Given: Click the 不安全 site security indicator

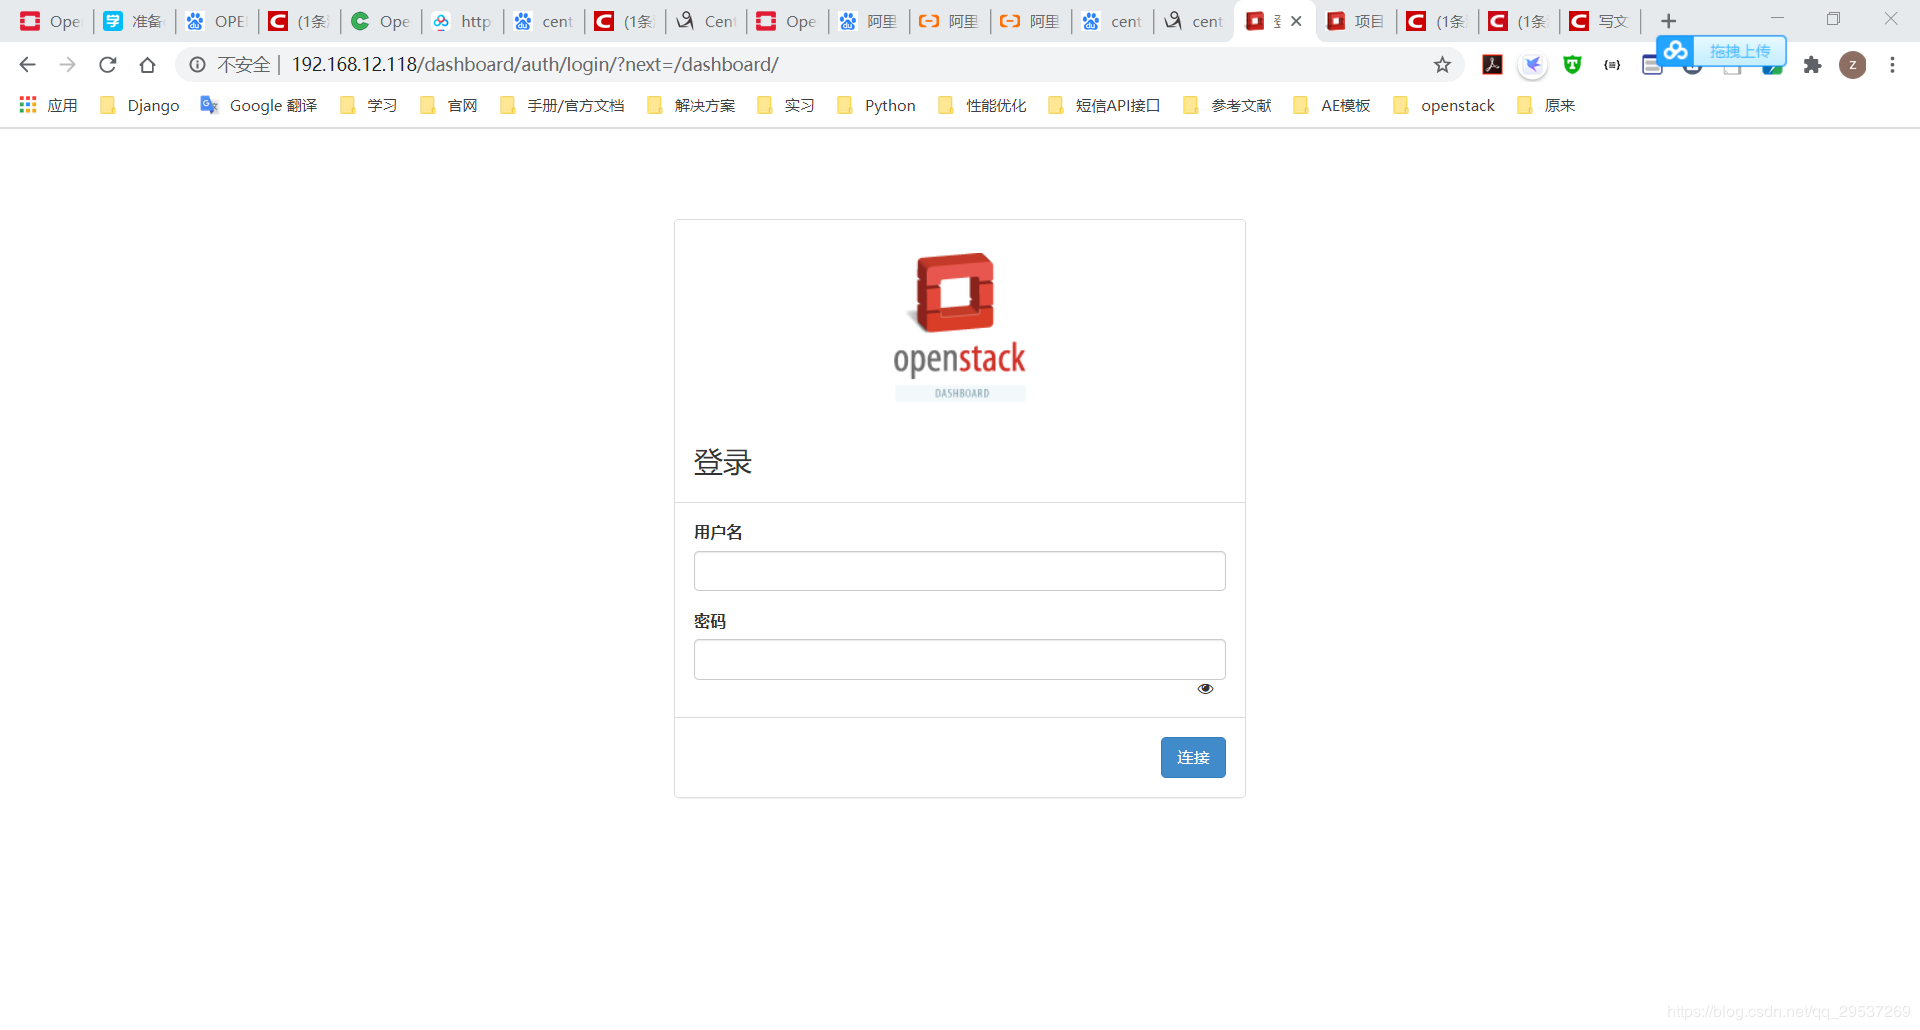Looking at the screenshot, I should coord(242,64).
